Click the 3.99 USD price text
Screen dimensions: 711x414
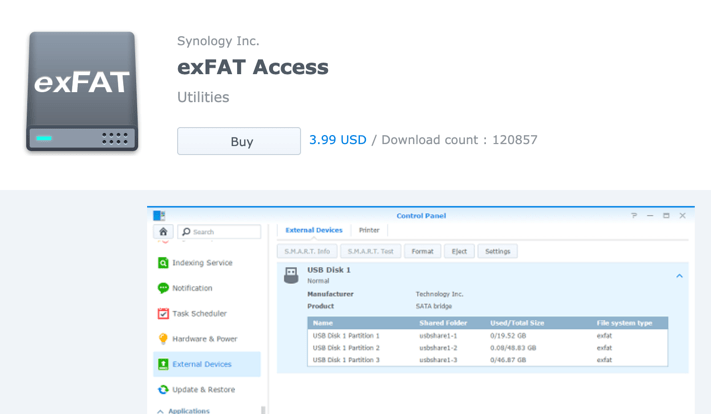pyautogui.click(x=337, y=140)
